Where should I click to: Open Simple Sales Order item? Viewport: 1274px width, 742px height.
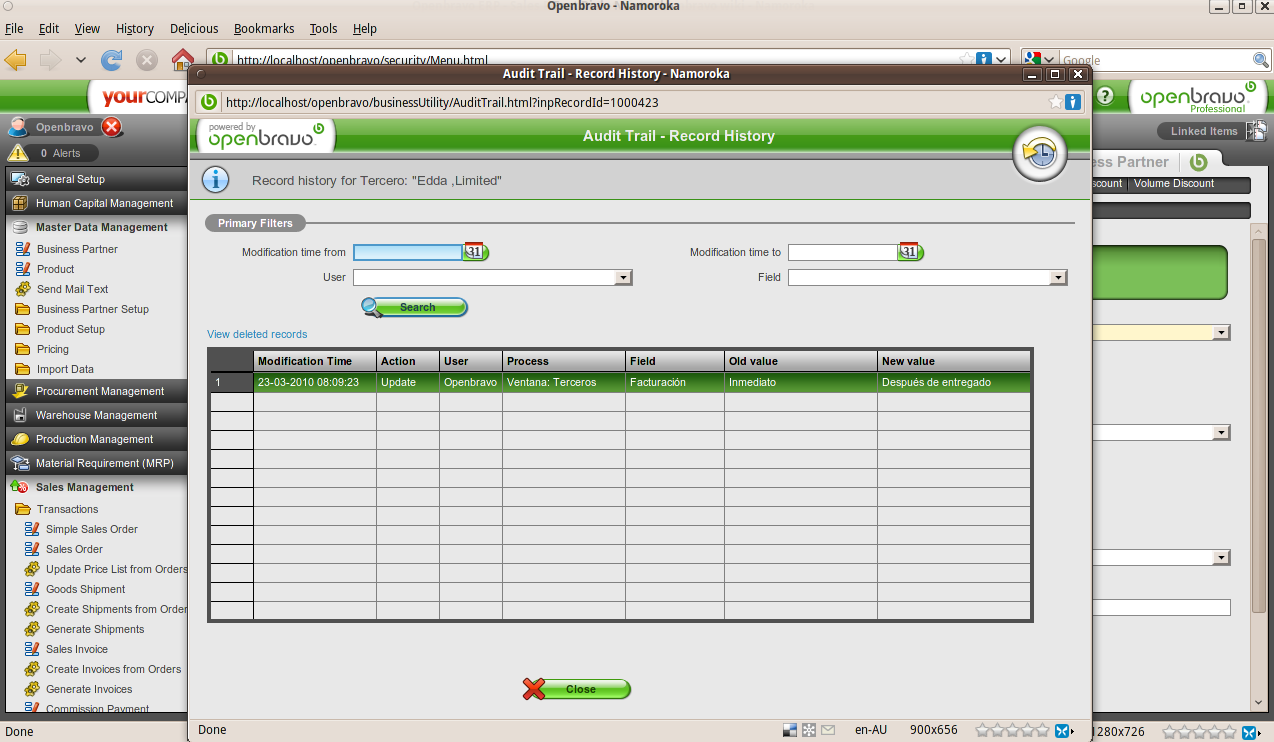pos(92,529)
